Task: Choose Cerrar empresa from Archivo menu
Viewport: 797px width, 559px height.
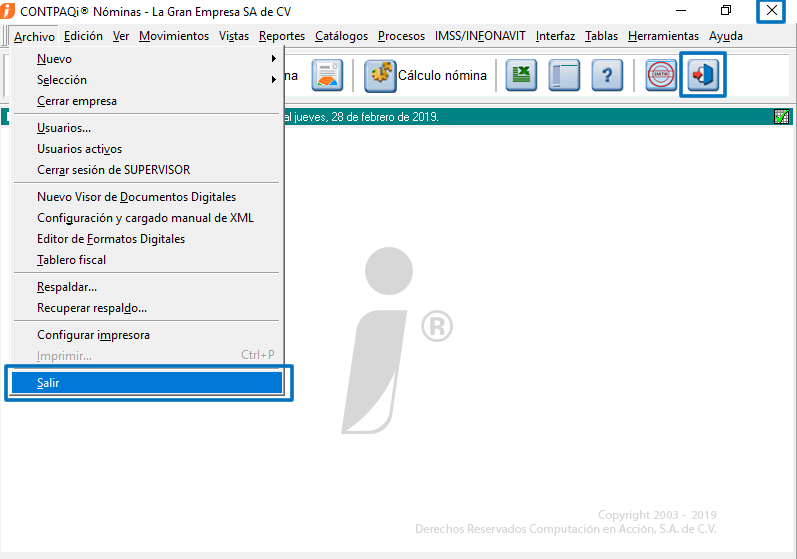Action: 147,101
